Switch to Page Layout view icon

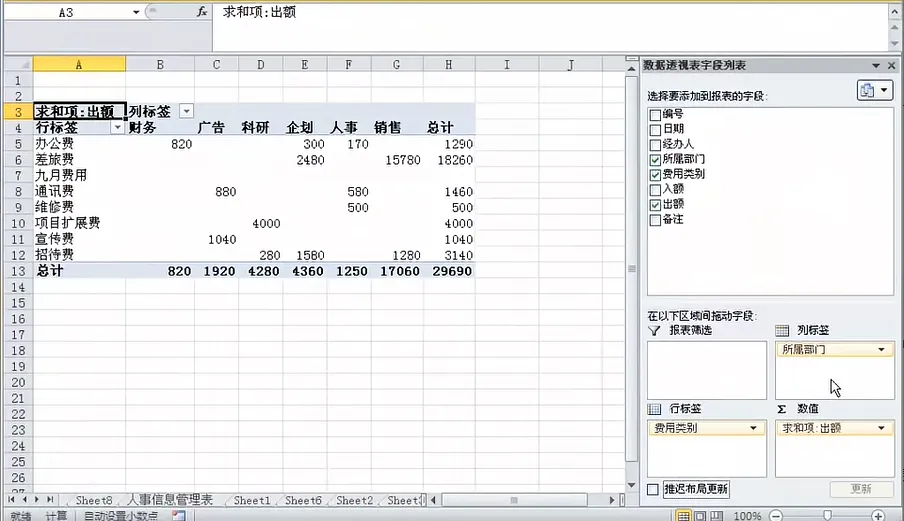pyautogui.click(x=700, y=516)
